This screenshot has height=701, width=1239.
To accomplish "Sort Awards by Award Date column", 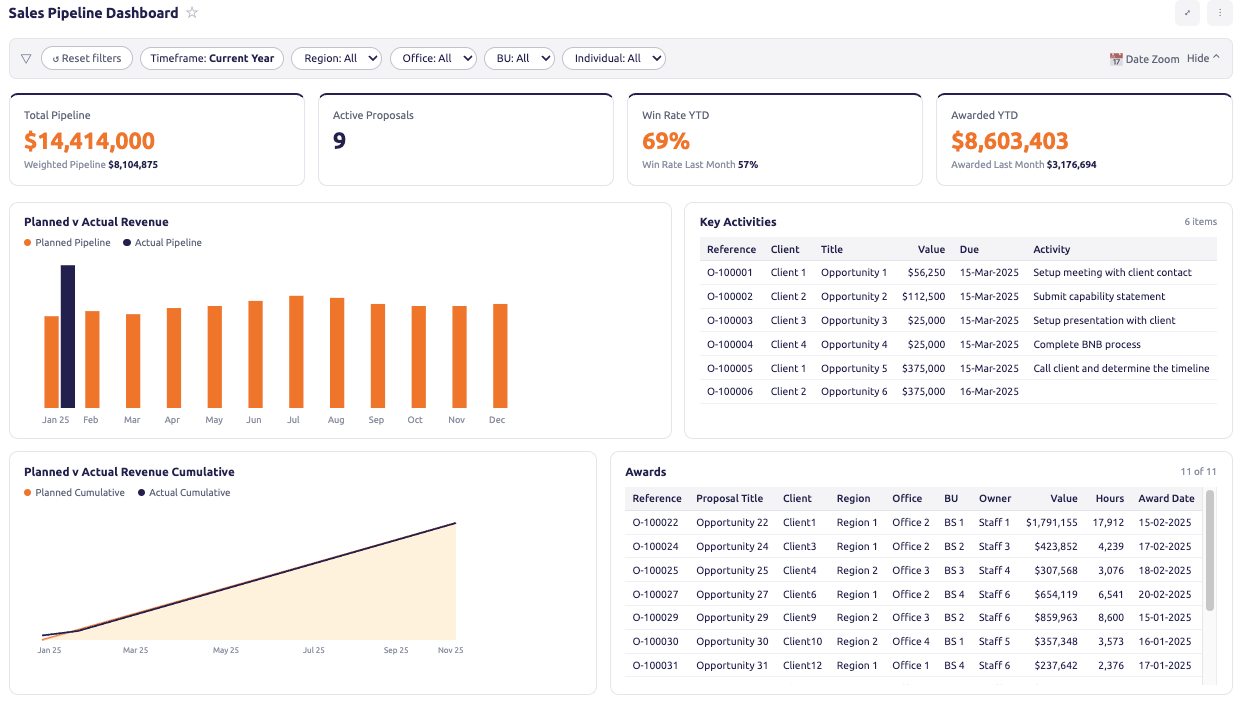I will tap(1166, 498).
